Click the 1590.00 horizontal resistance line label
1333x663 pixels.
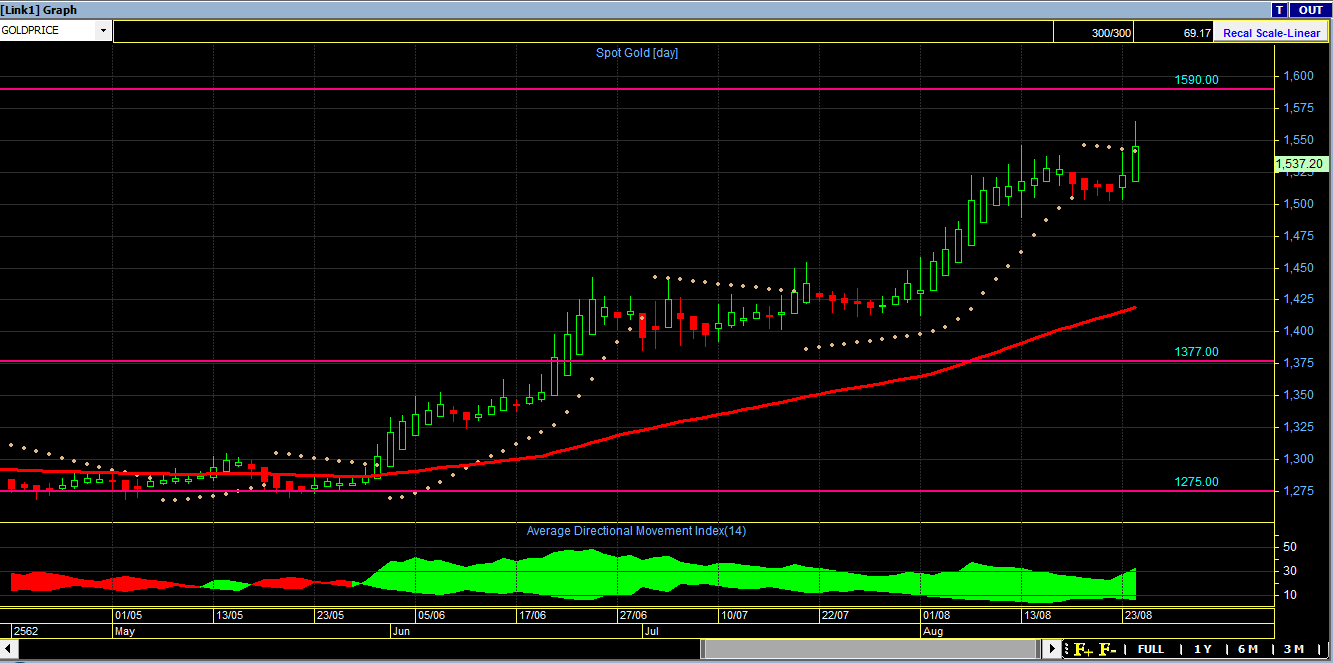[x=1196, y=79]
